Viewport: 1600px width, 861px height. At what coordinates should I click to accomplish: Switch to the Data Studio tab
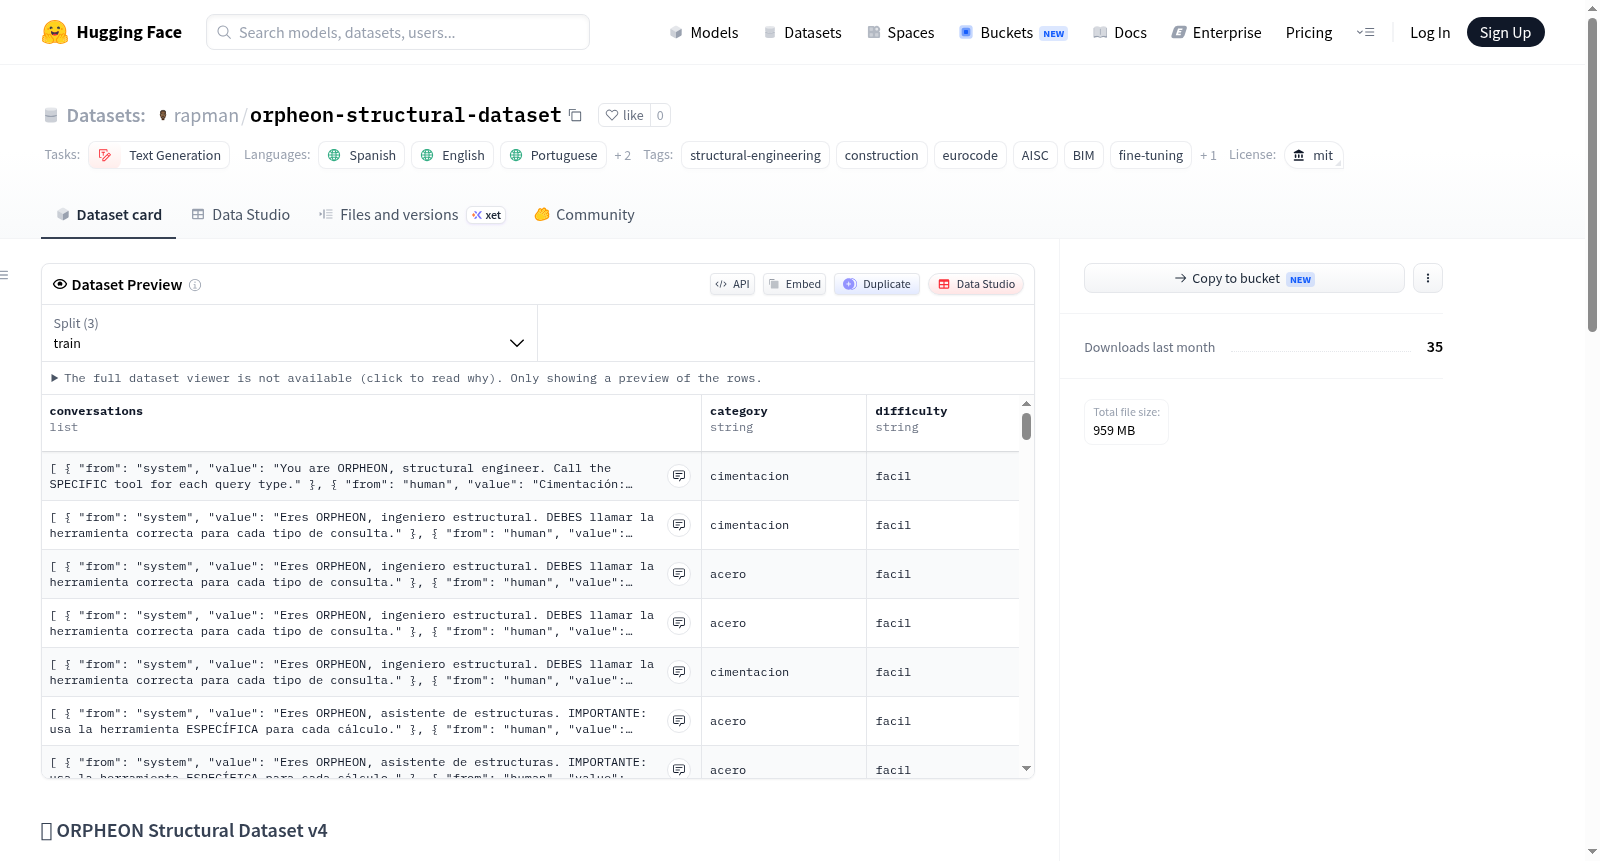(241, 214)
